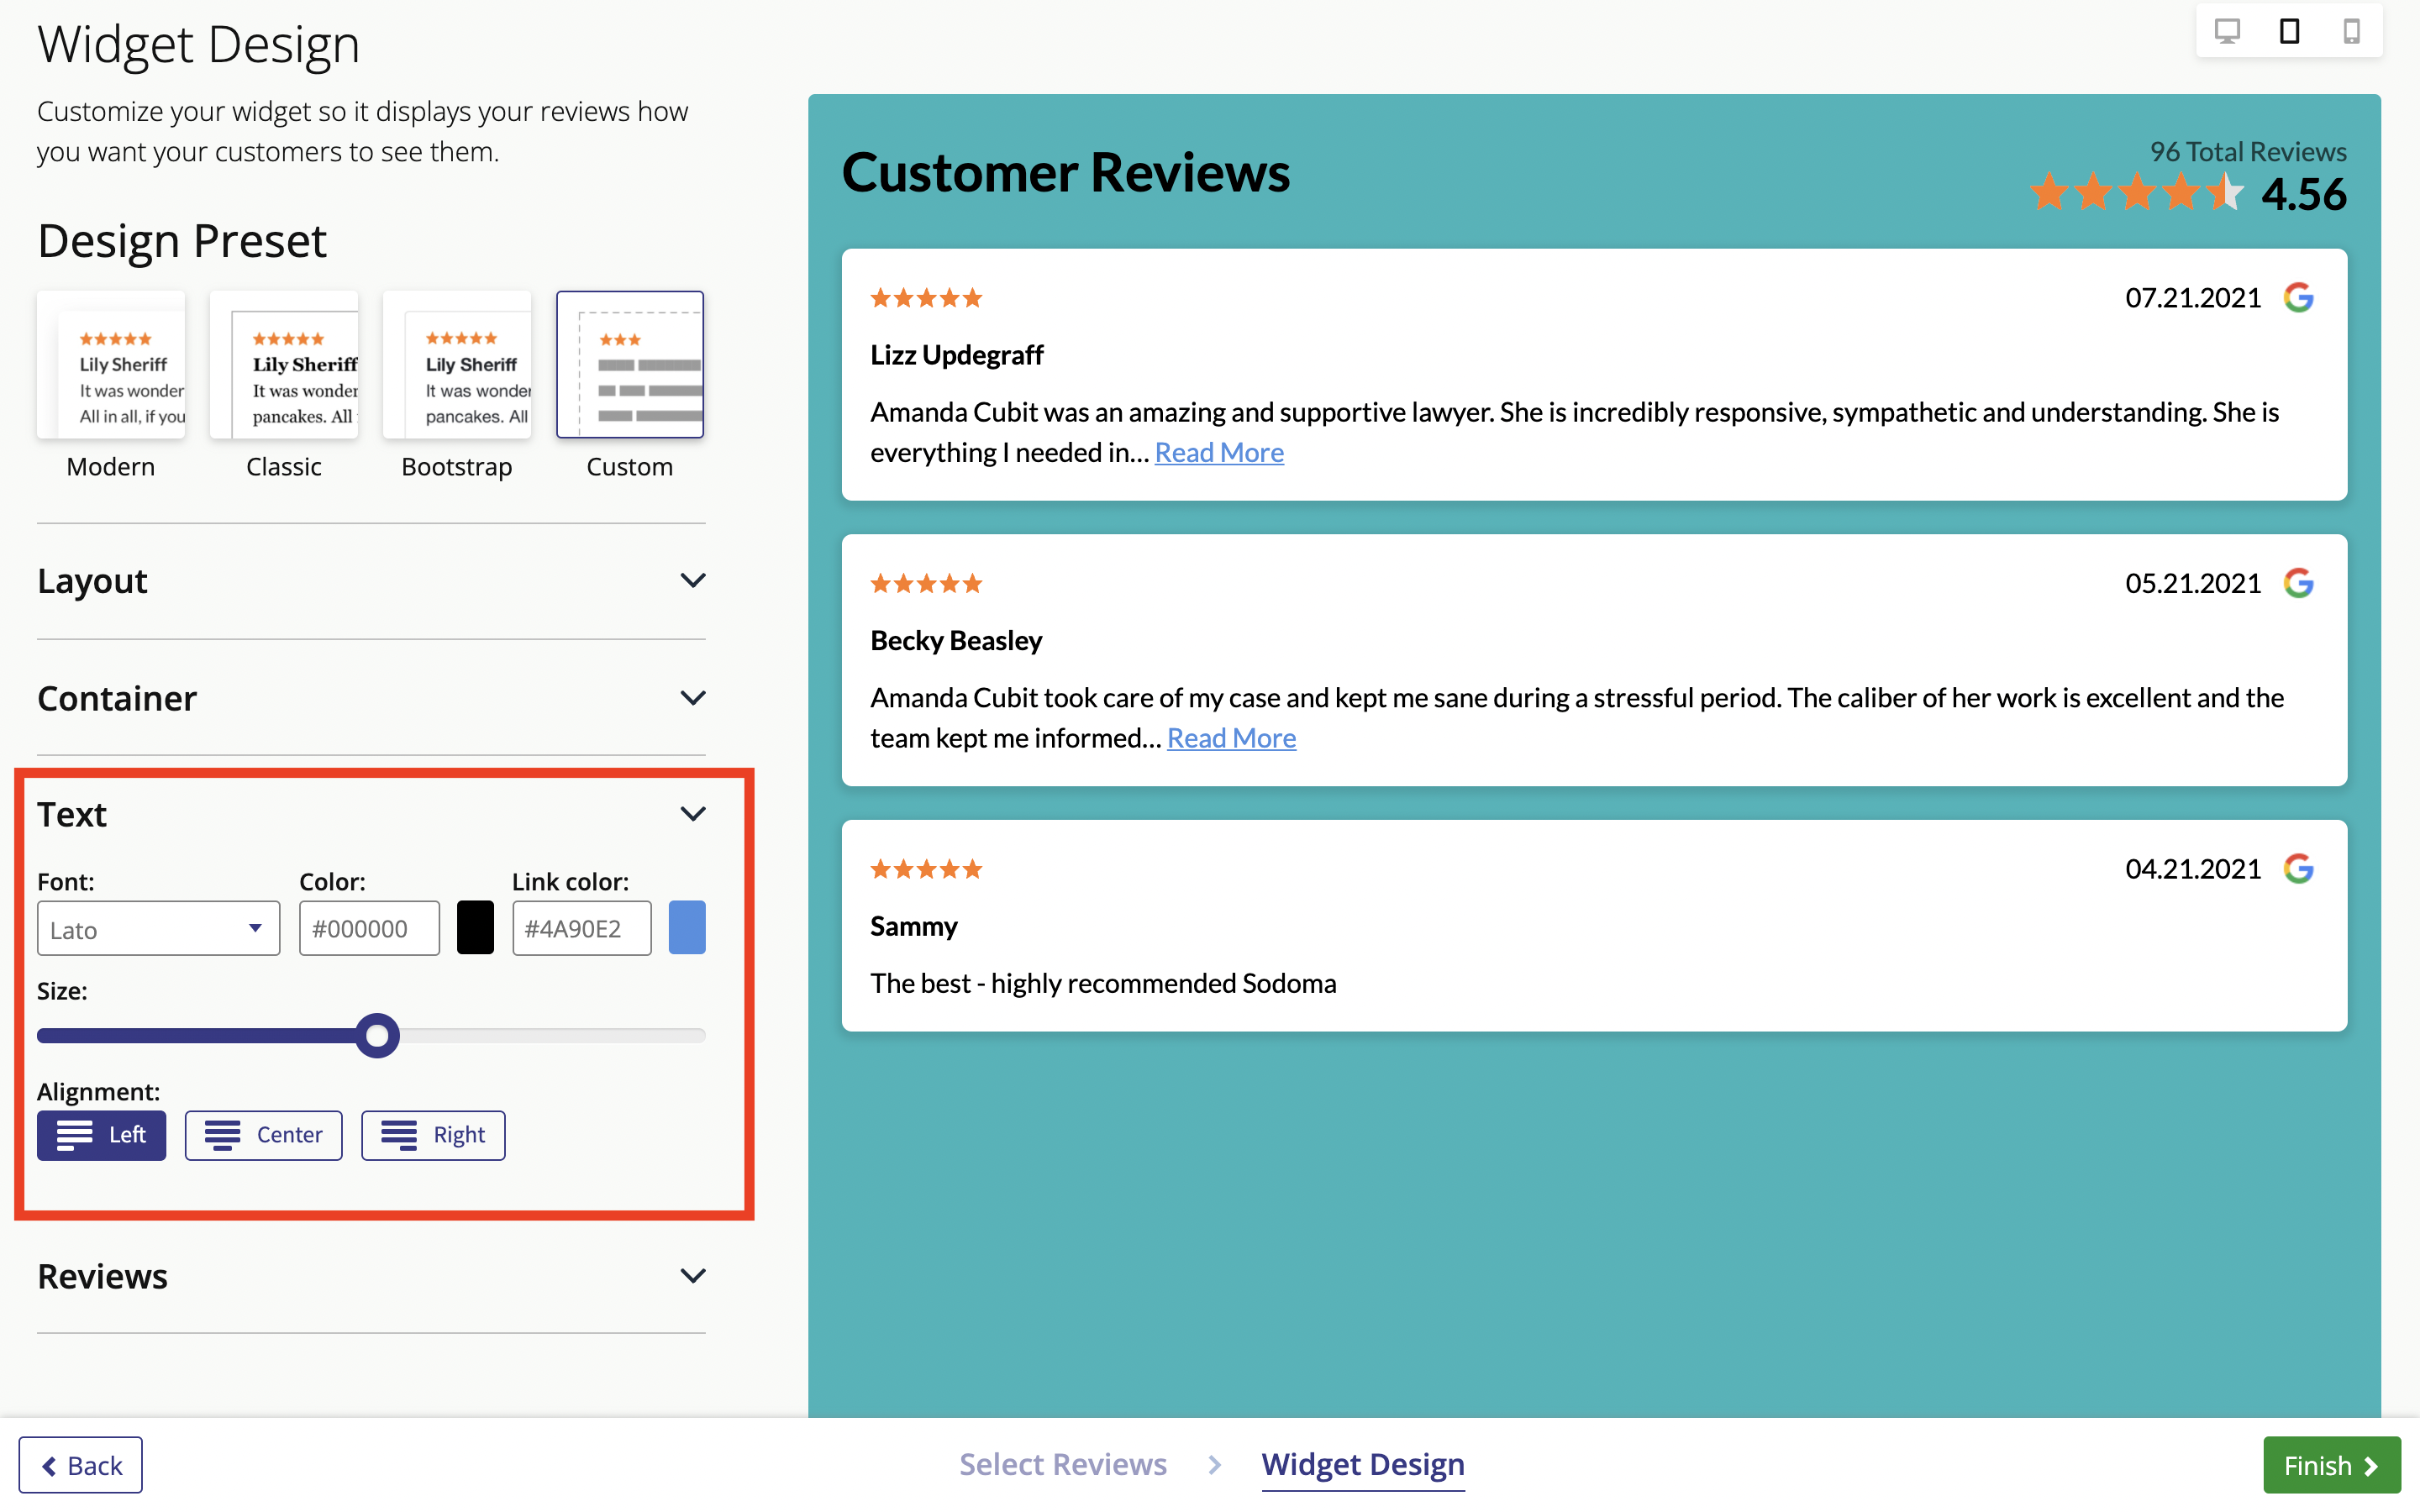Click the date 07.21.2021

pyautogui.click(x=2193, y=298)
